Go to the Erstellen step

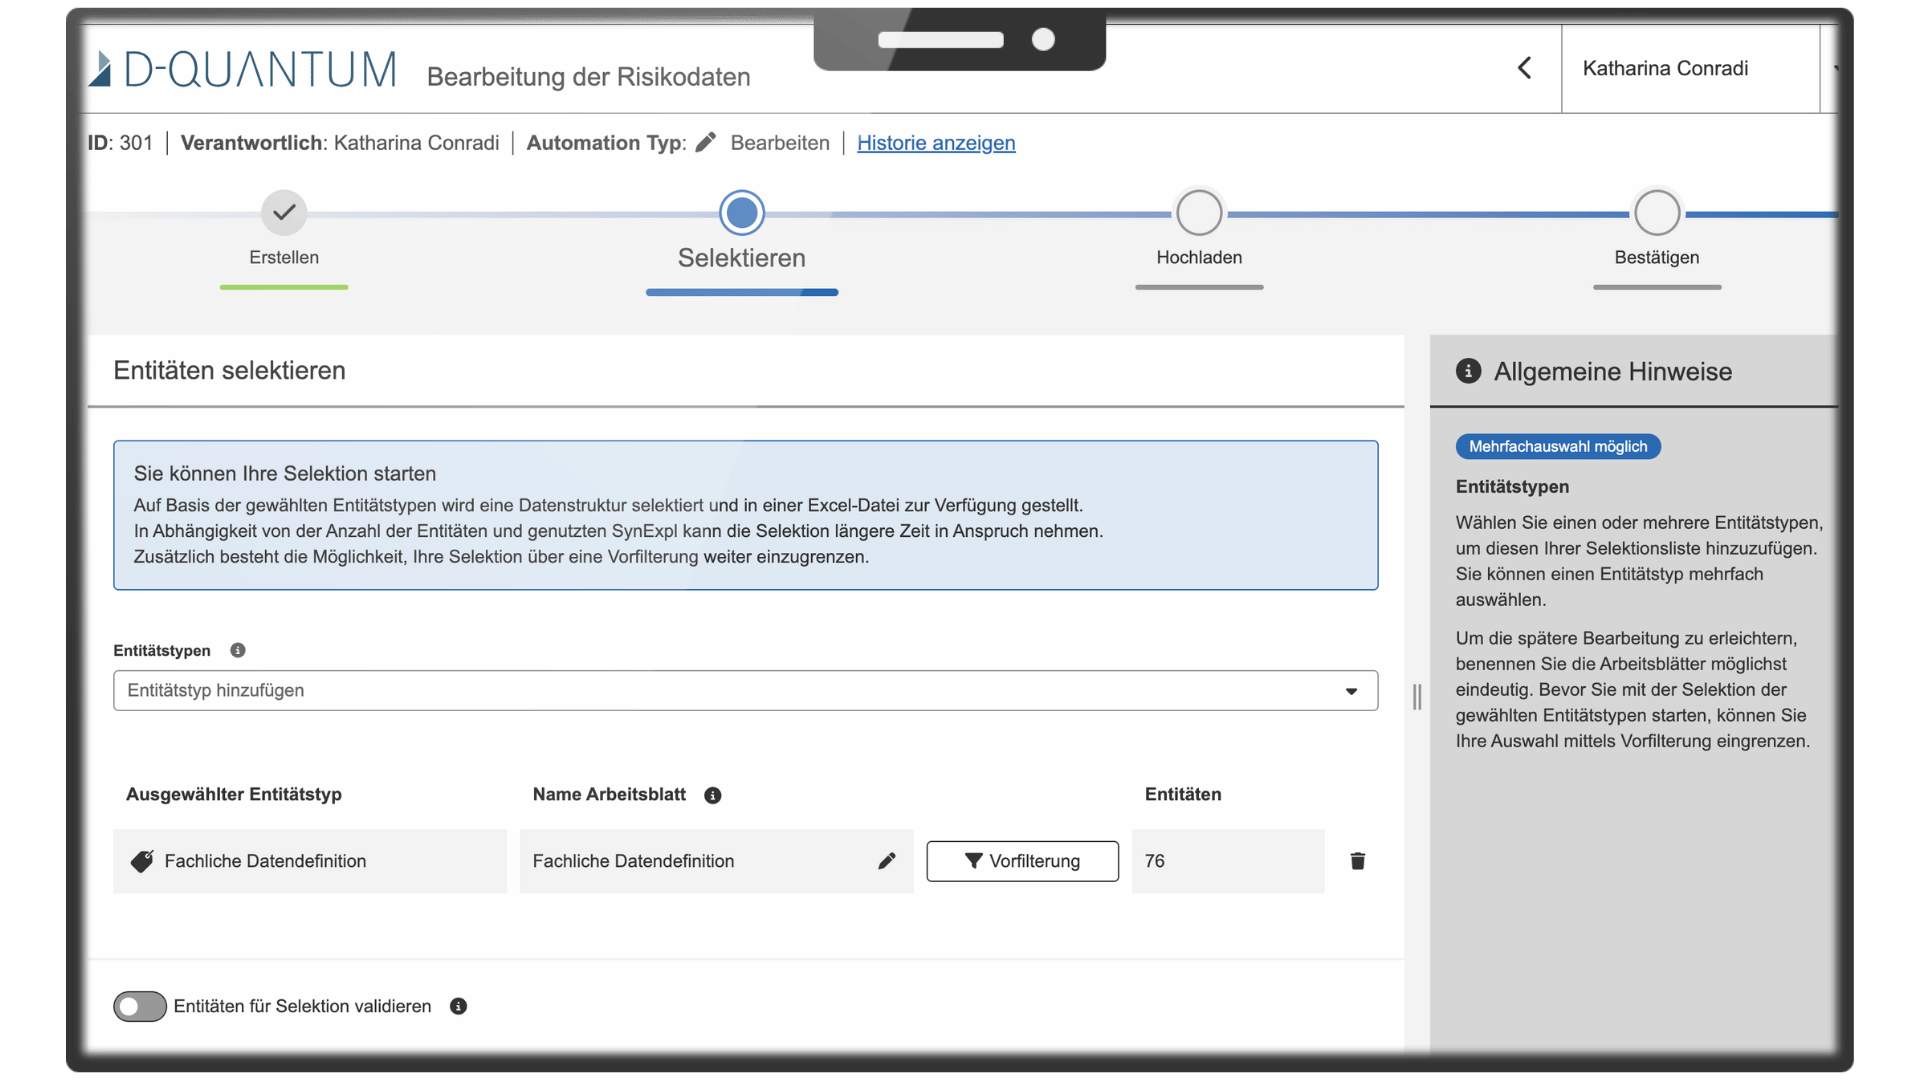[x=284, y=213]
